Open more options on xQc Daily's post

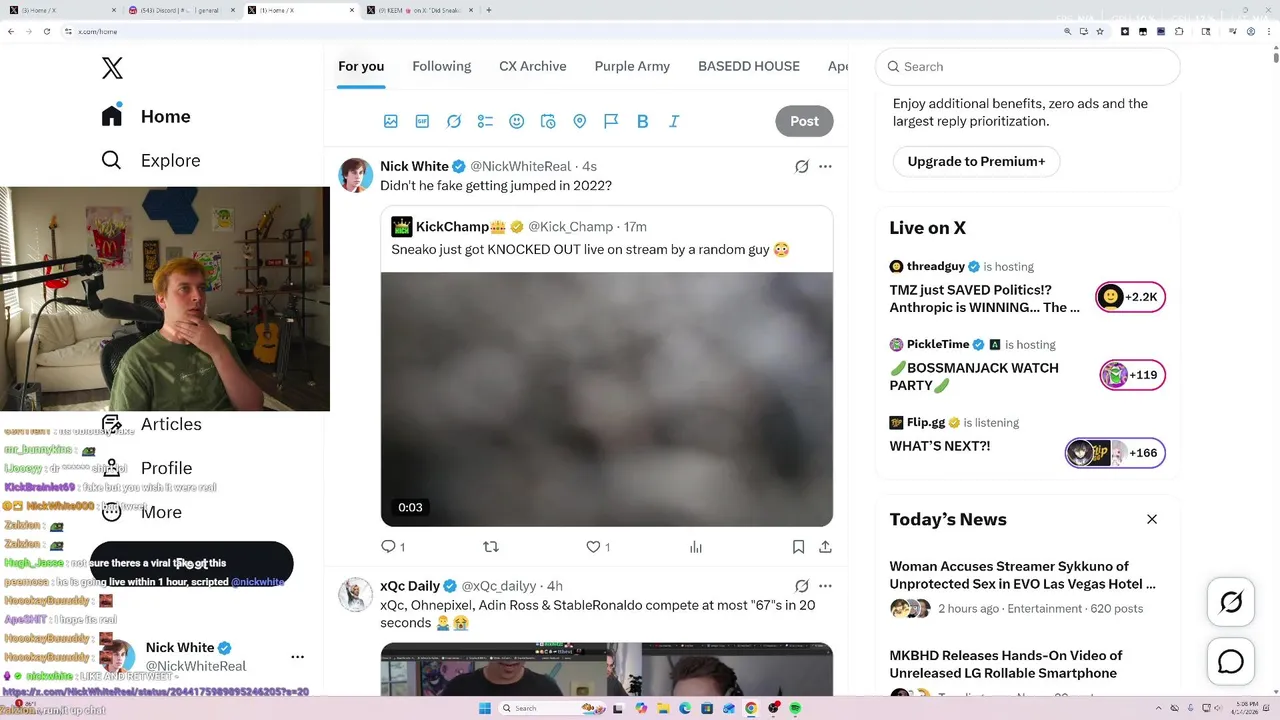pos(825,586)
